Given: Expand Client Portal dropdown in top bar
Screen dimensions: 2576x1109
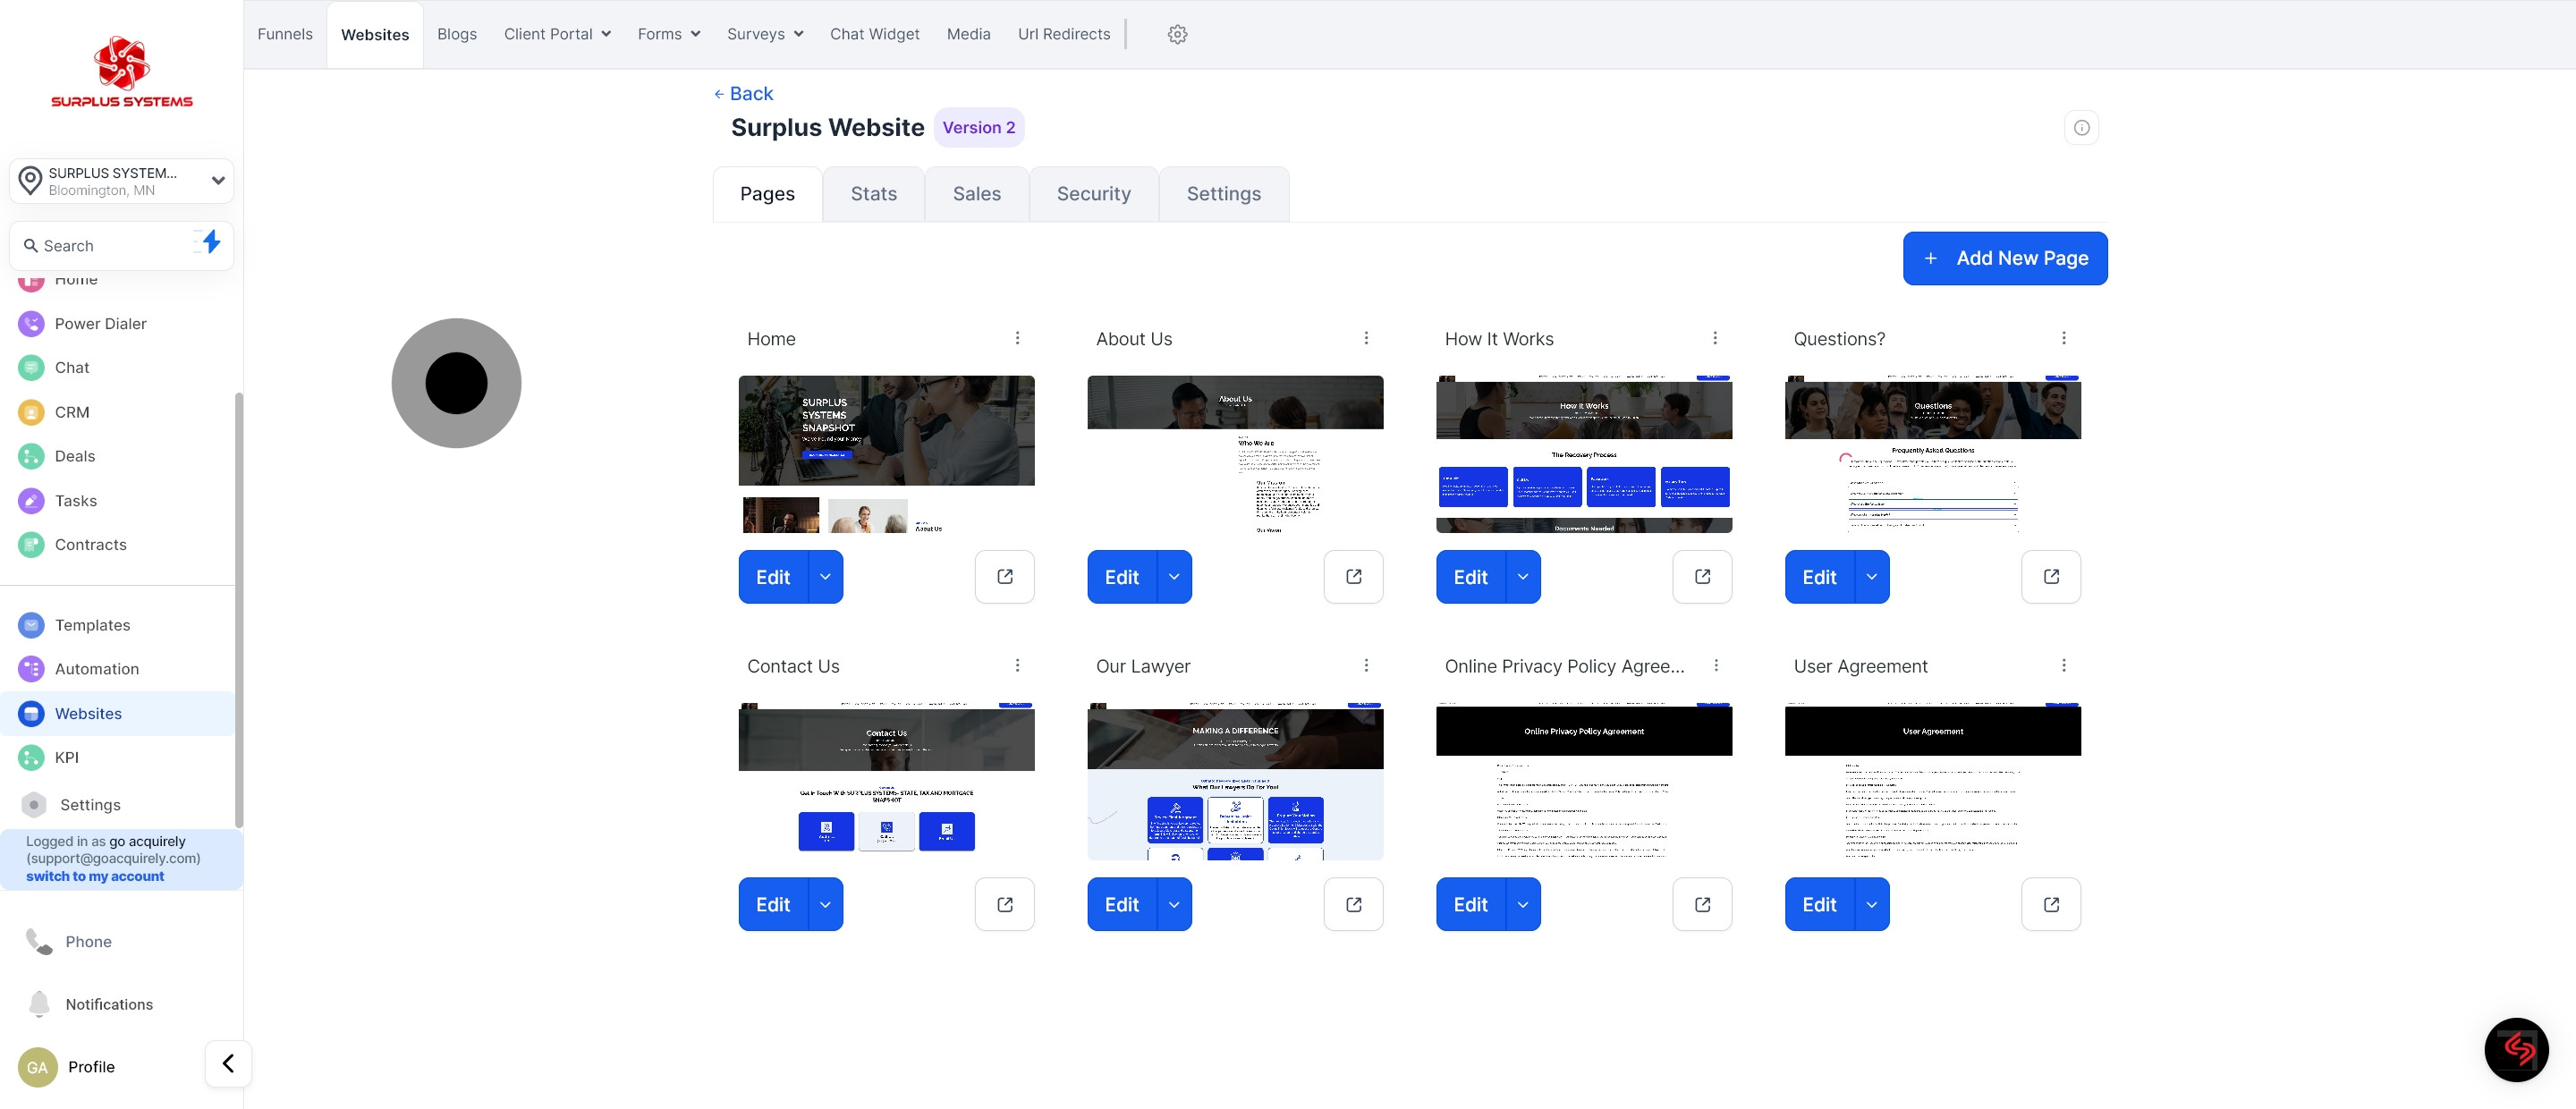Looking at the screenshot, I should click(557, 34).
